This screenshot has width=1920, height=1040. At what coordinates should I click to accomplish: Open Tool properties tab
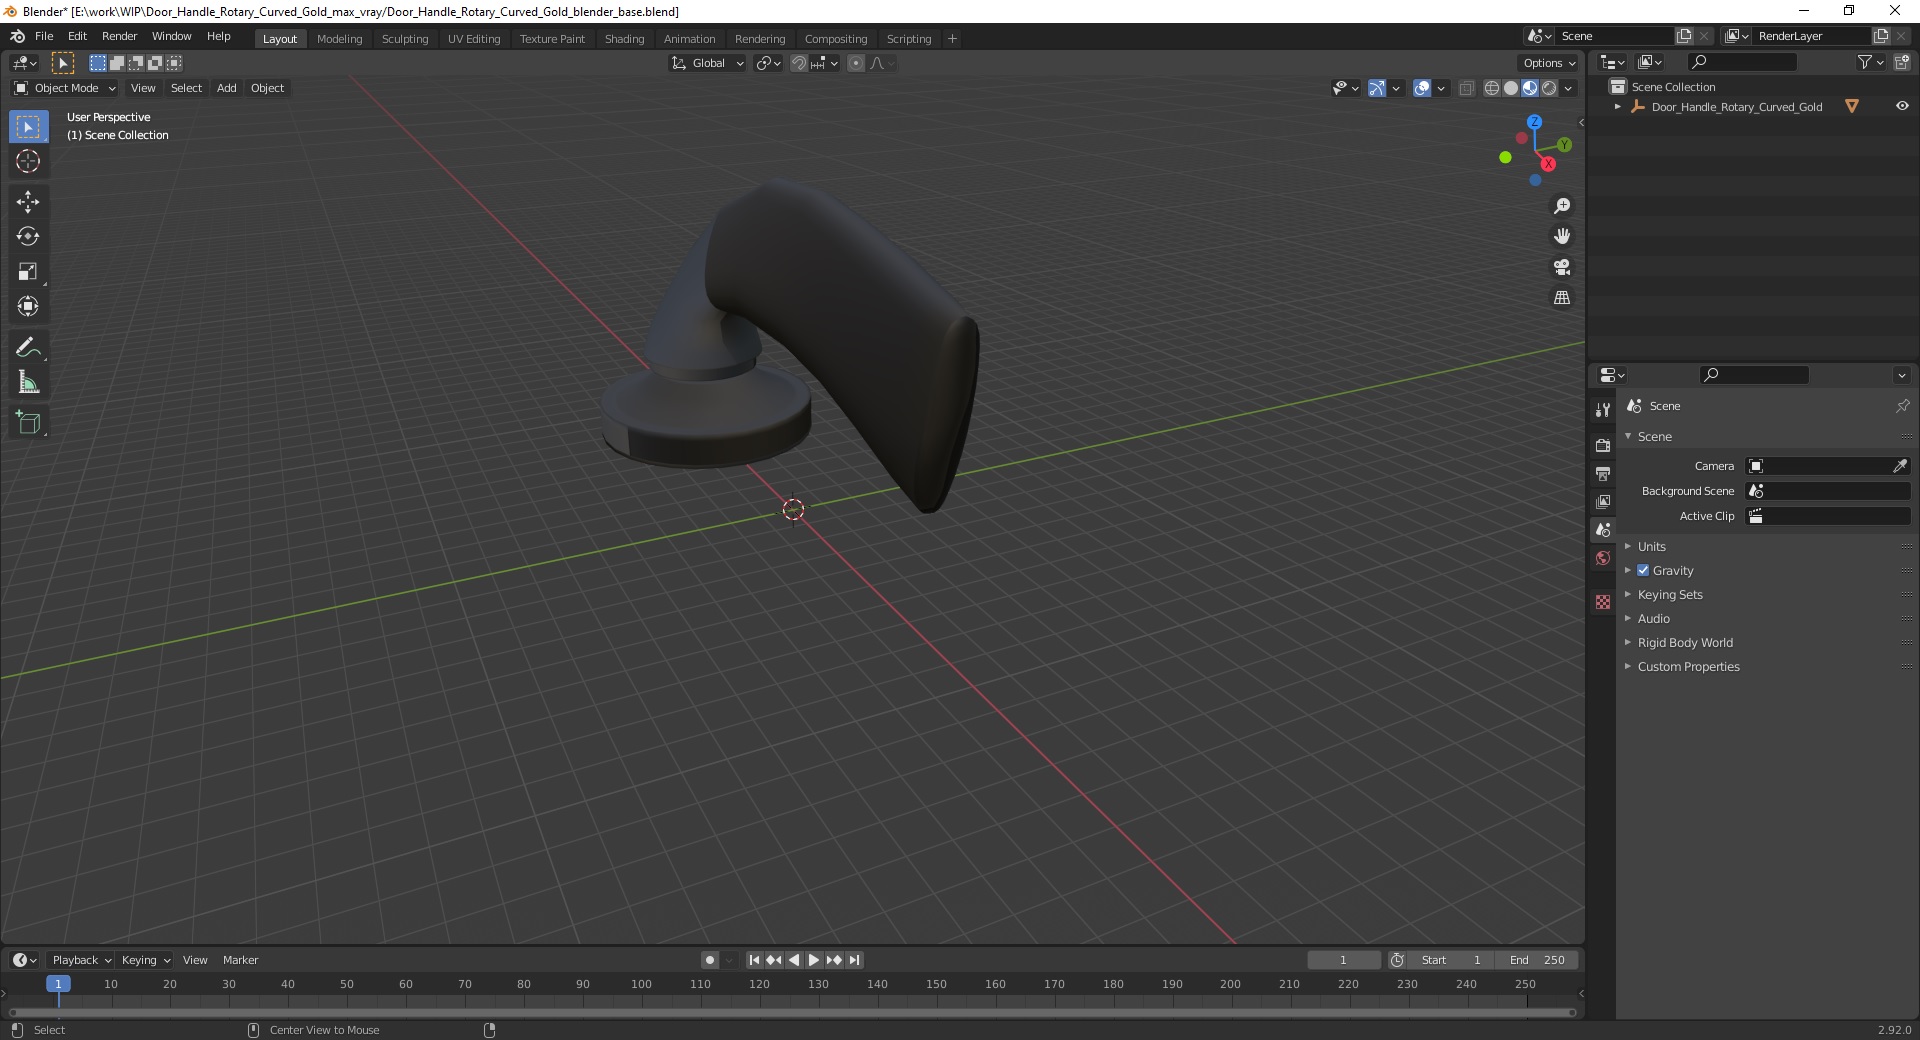click(1603, 410)
